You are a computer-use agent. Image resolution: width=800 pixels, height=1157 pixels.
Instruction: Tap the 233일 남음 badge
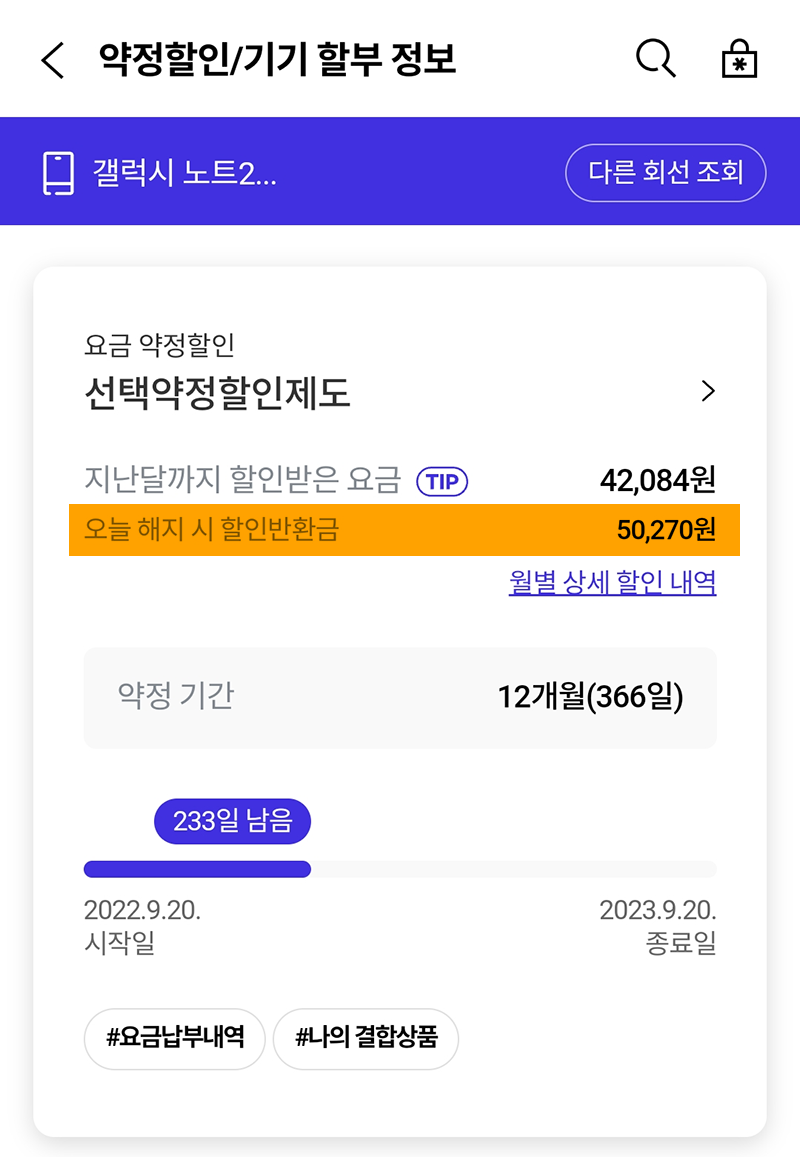coord(232,822)
